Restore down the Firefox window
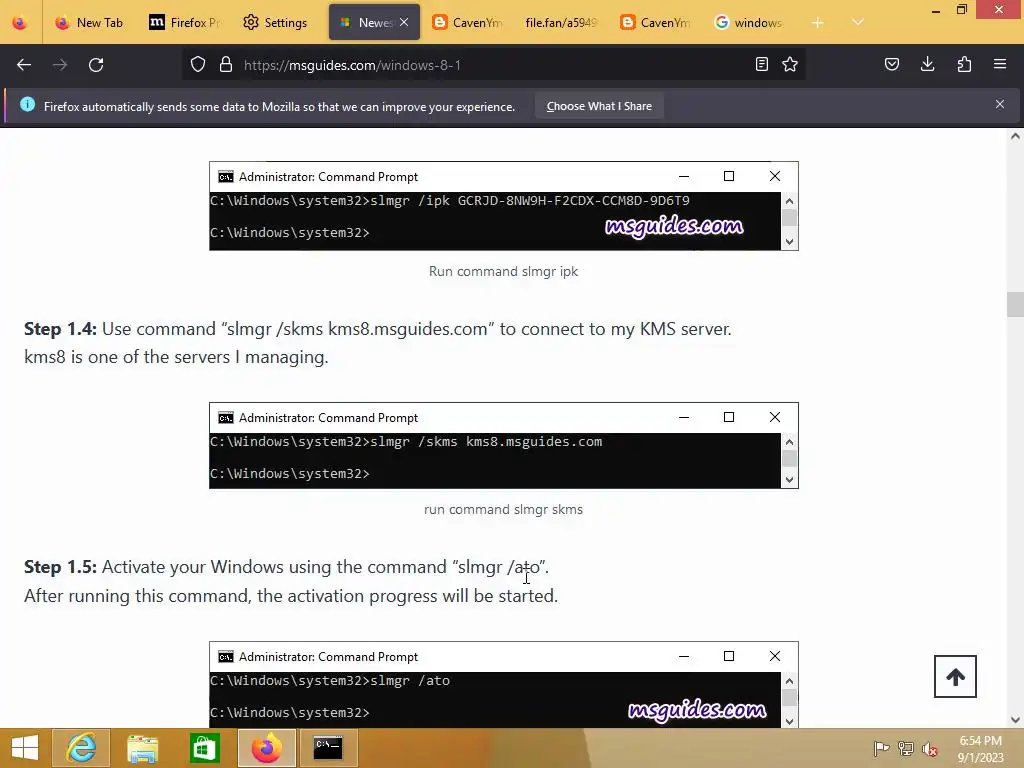Image resolution: width=1024 pixels, height=768 pixels. click(961, 9)
